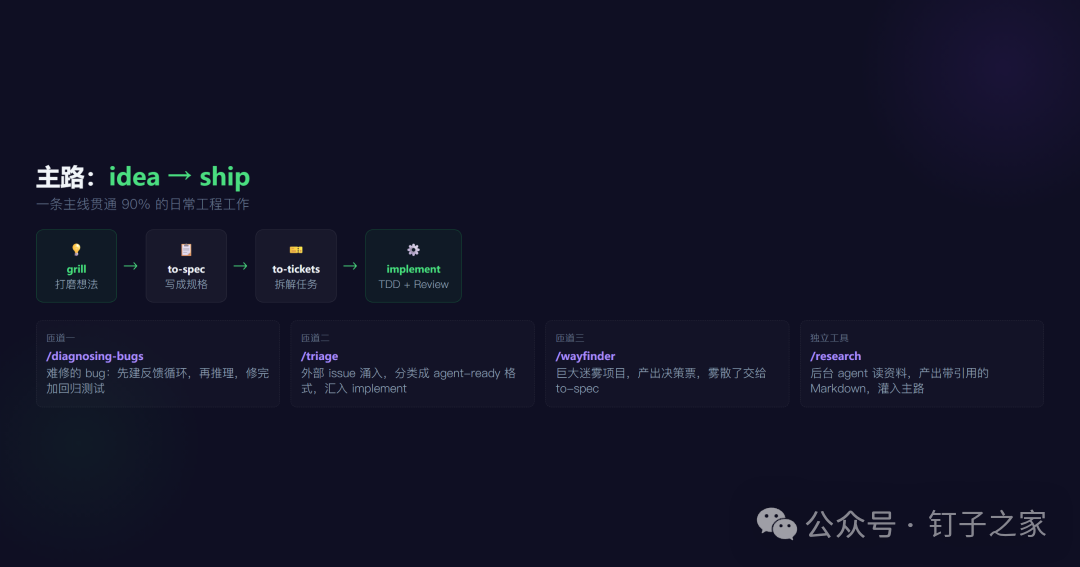
Task: Open the /research command link
Action: coord(835,356)
